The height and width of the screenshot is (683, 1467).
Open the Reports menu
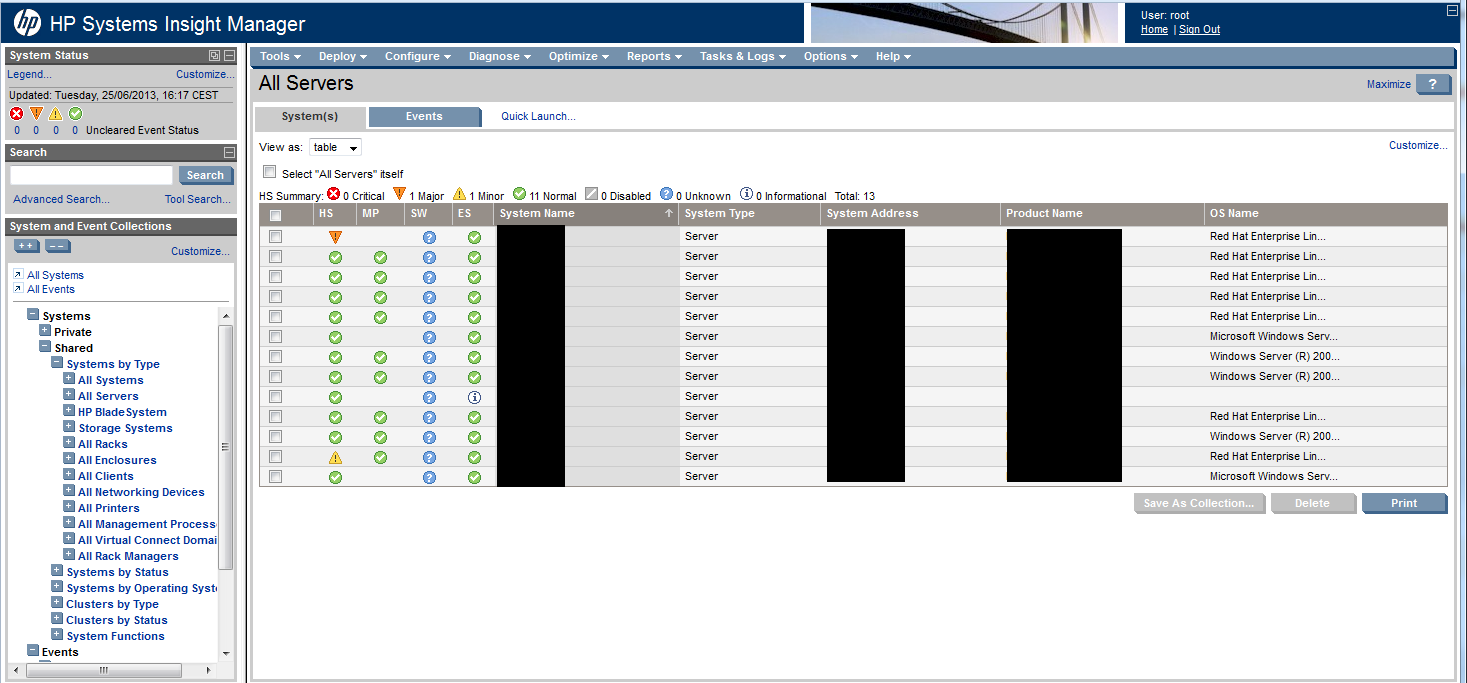(x=654, y=56)
